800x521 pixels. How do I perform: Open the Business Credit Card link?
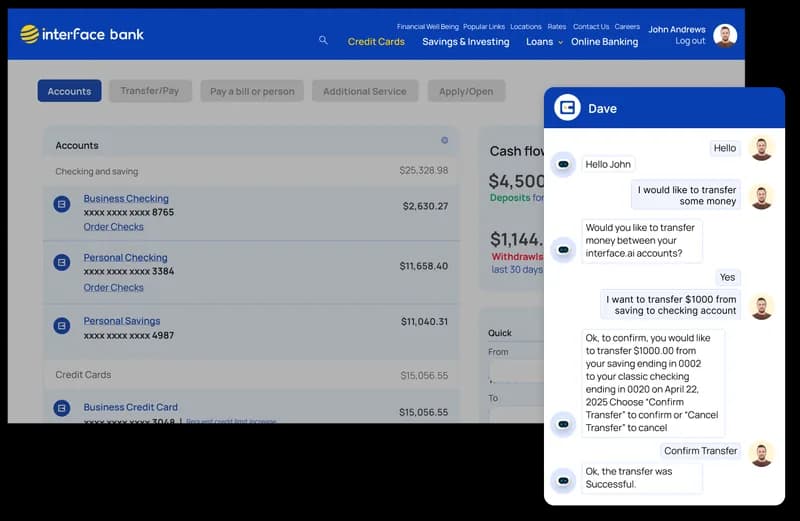pyautogui.click(x=131, y=407)
